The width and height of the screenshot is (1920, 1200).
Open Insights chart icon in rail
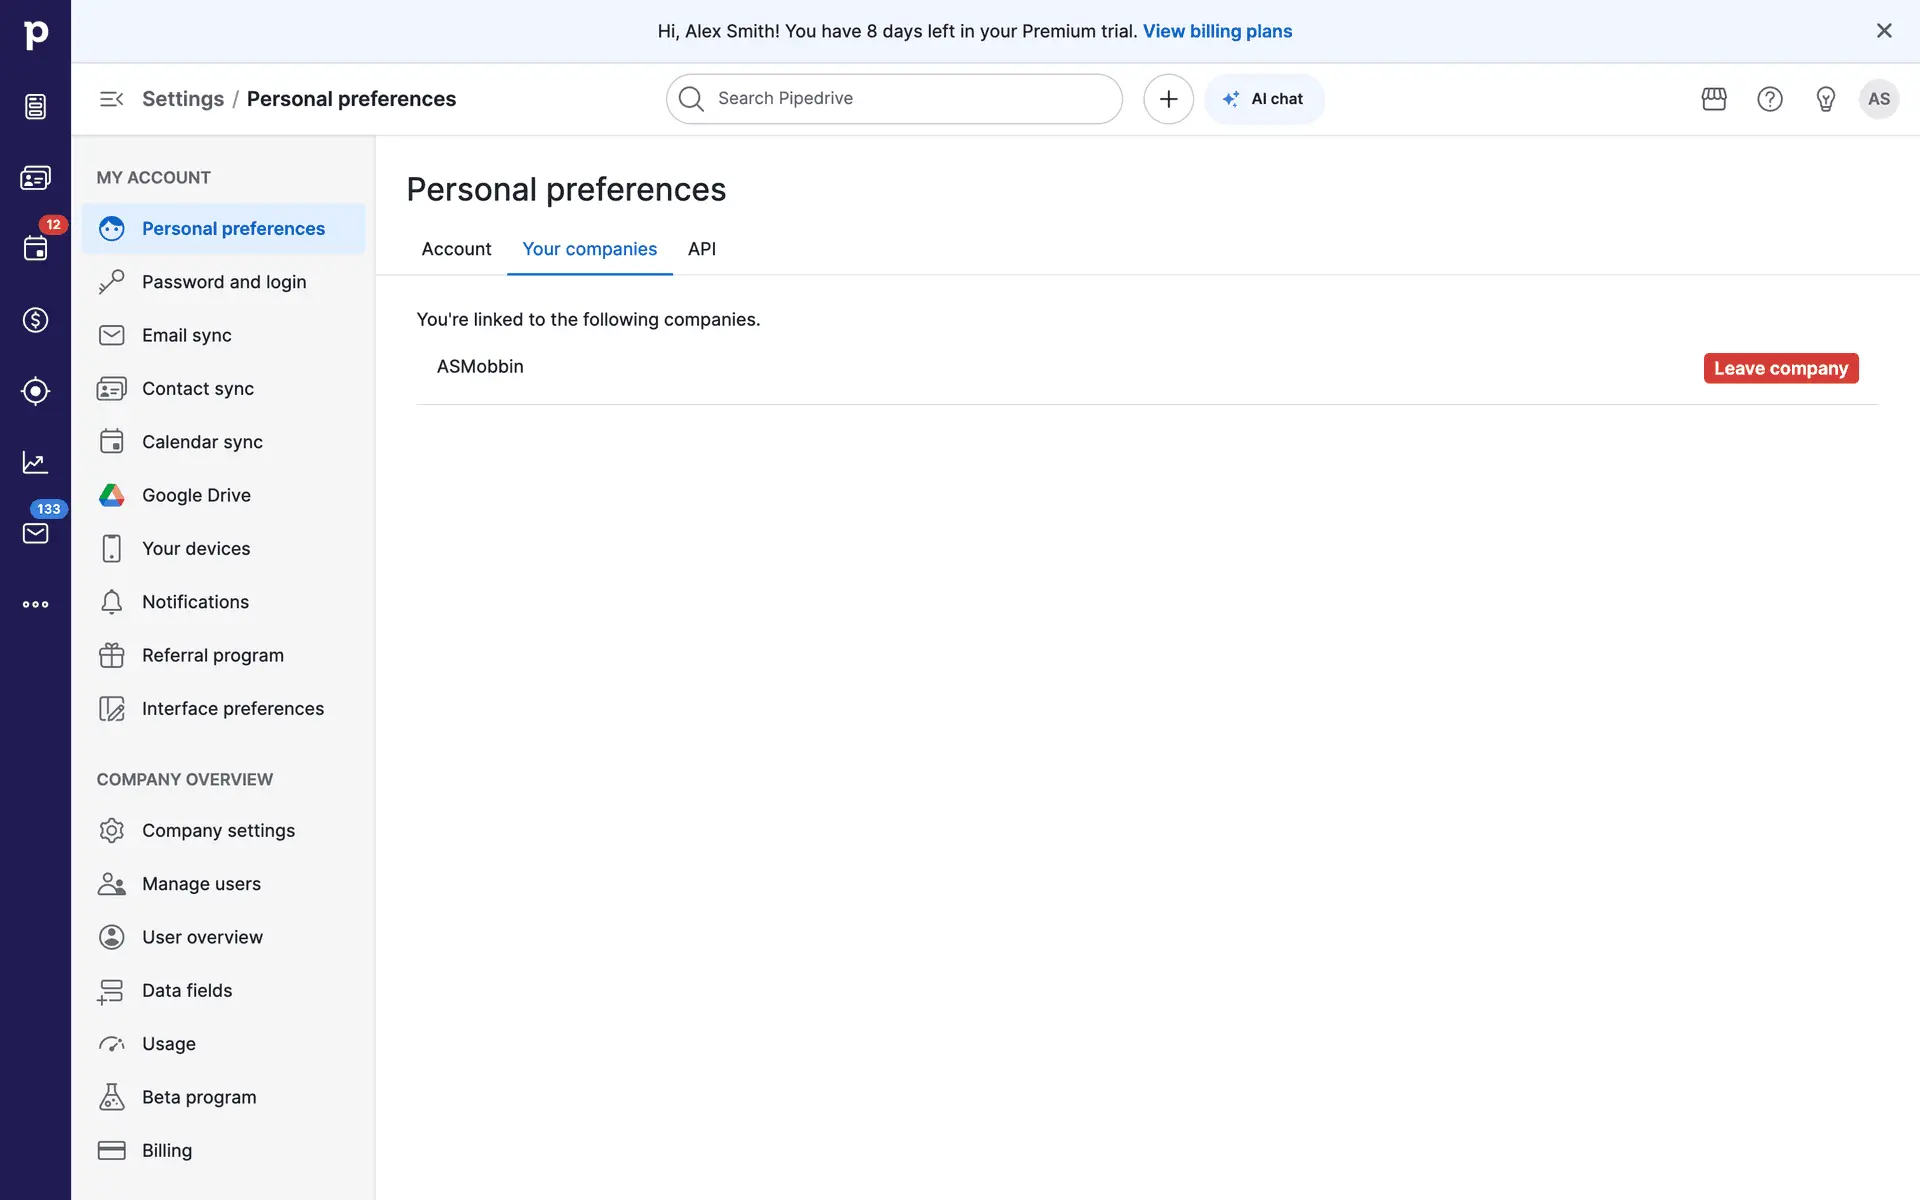[35, 462]
